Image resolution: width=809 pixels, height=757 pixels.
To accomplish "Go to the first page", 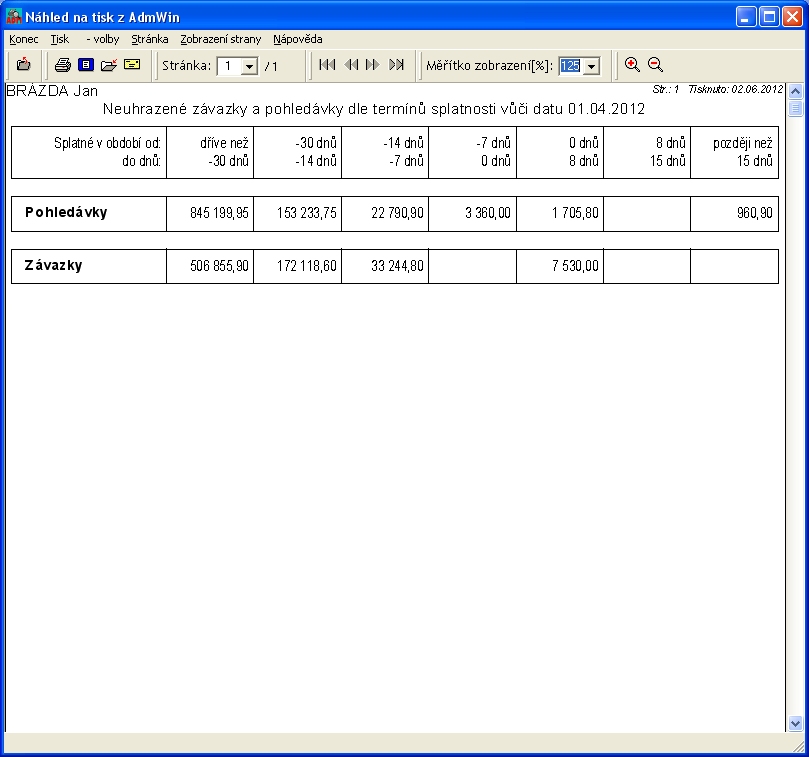I will (x=327, y=65).
